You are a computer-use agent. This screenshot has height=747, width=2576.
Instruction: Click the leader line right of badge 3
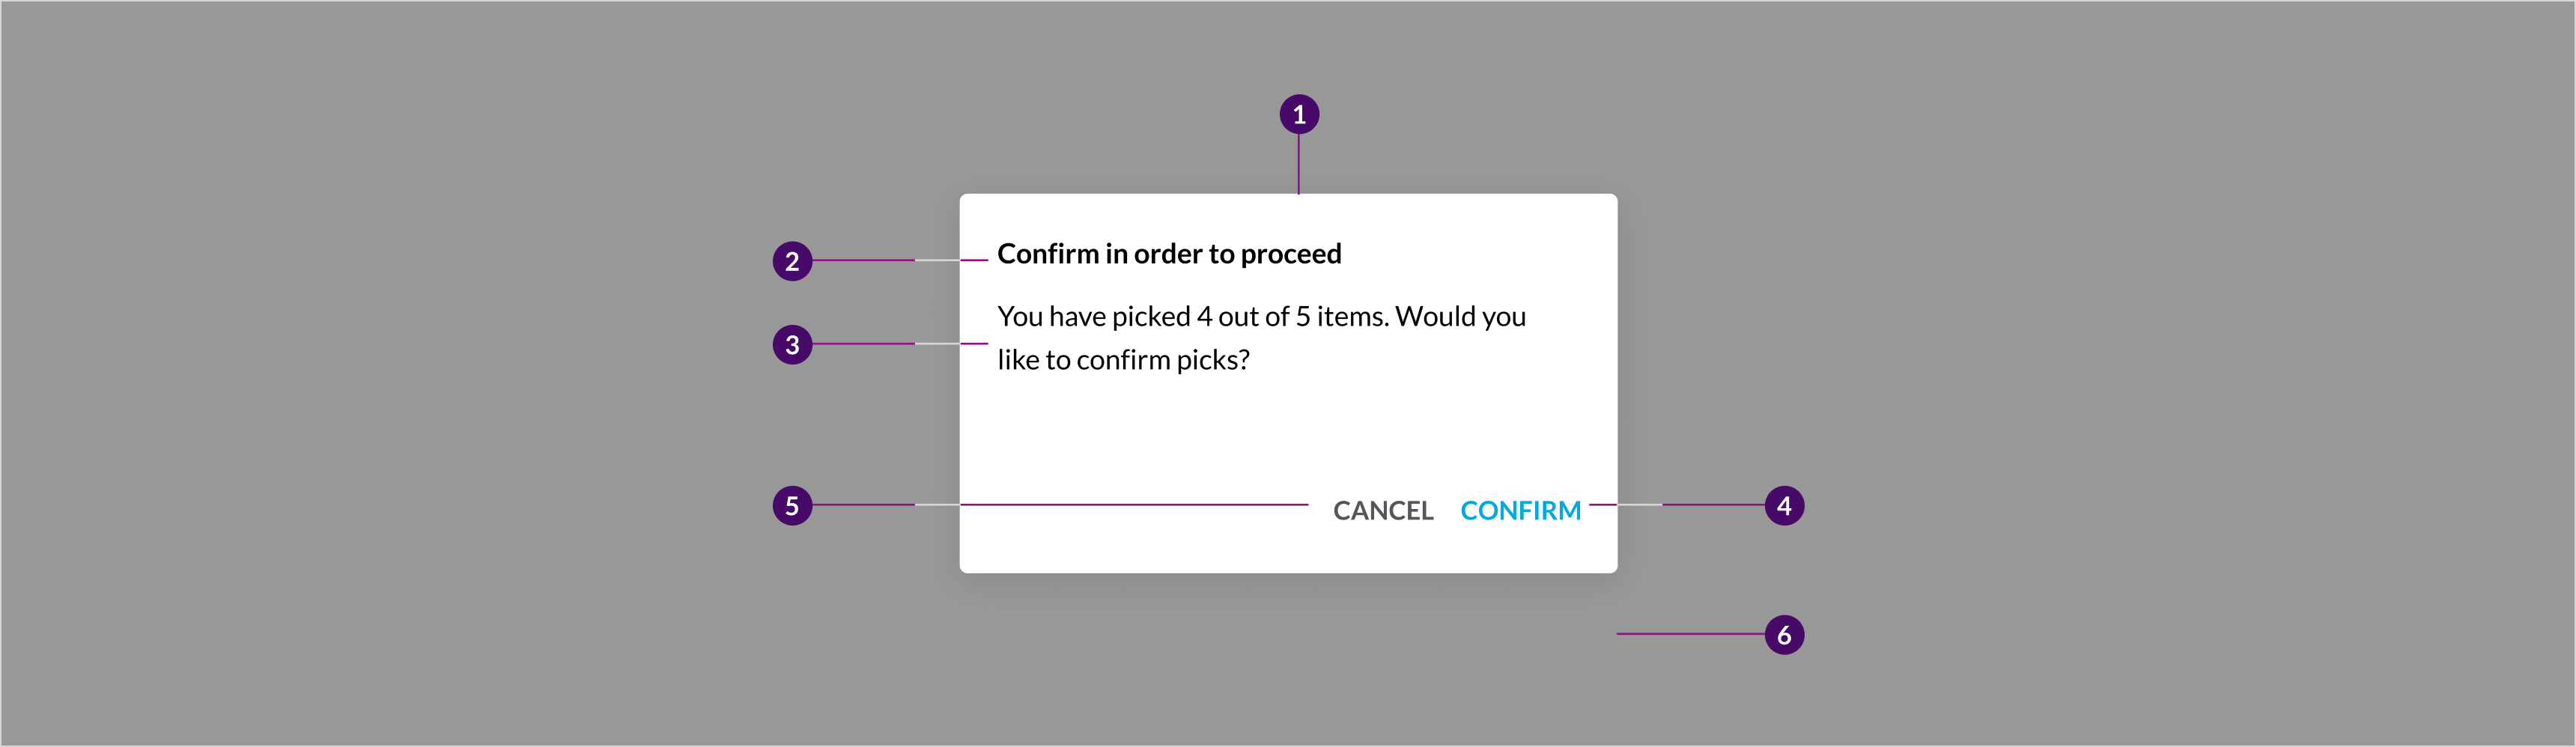(863, 344)
